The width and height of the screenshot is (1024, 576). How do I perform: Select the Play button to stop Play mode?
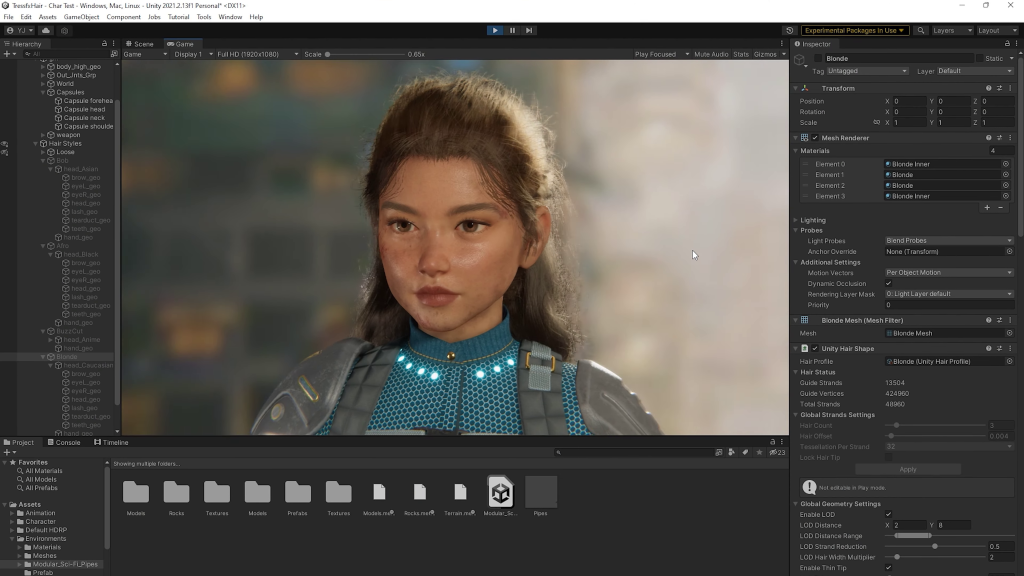click(x=496, y=30)
